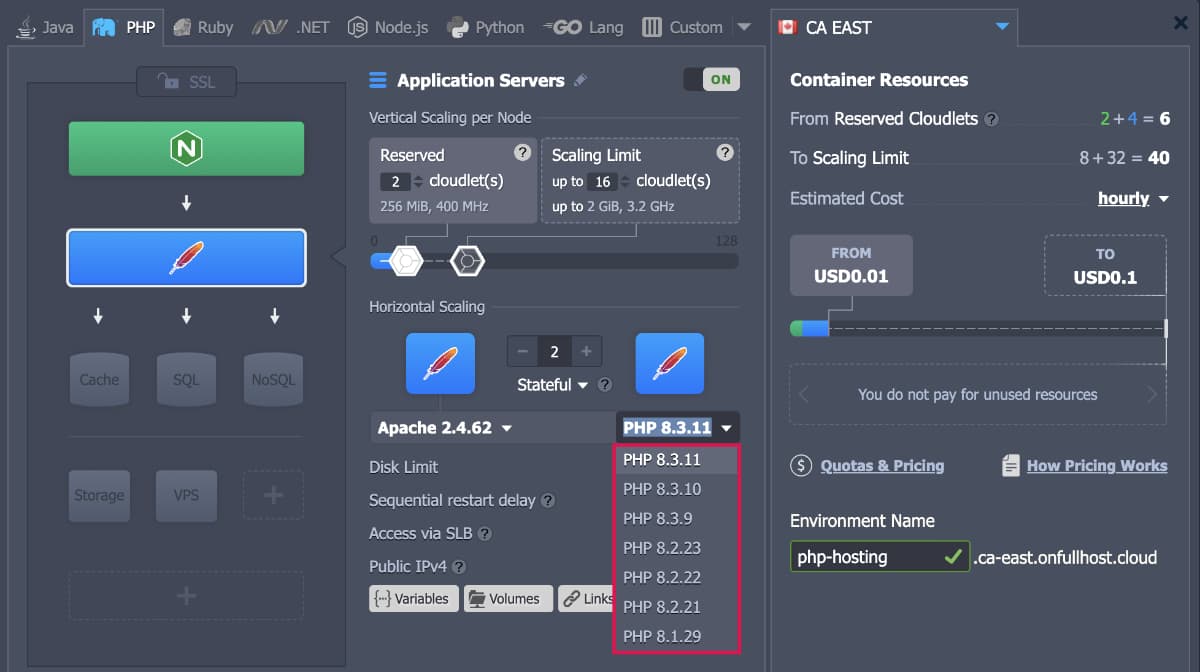This screenshot has width=1200, height=672.
Task: Add a VPS node
Action: pyautogui.click(x=186, y=495)
